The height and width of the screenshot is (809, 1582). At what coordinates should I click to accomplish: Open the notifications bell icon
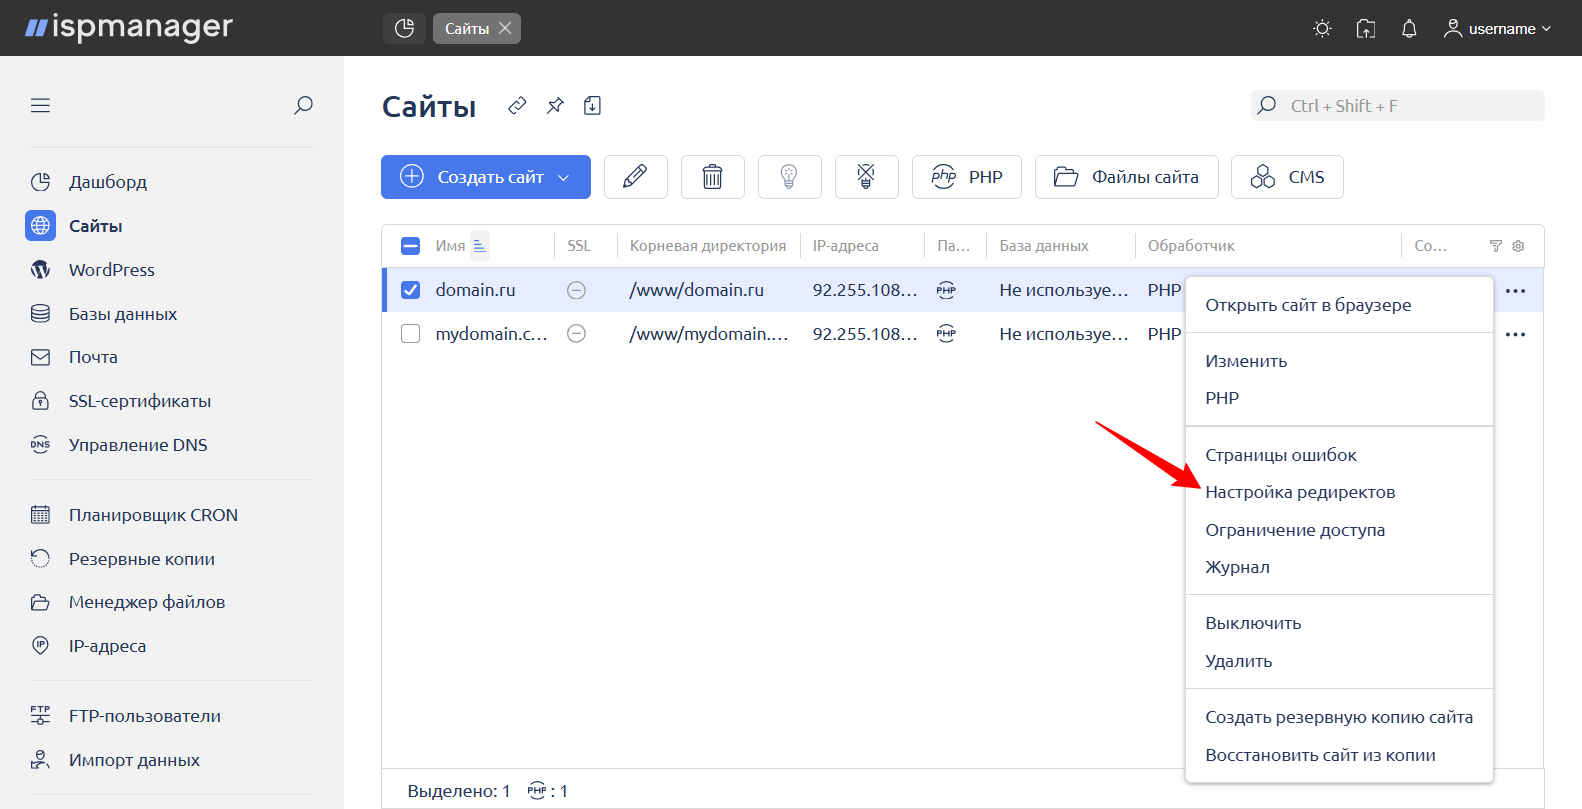pyautogui.click(x=1409, y=29)
